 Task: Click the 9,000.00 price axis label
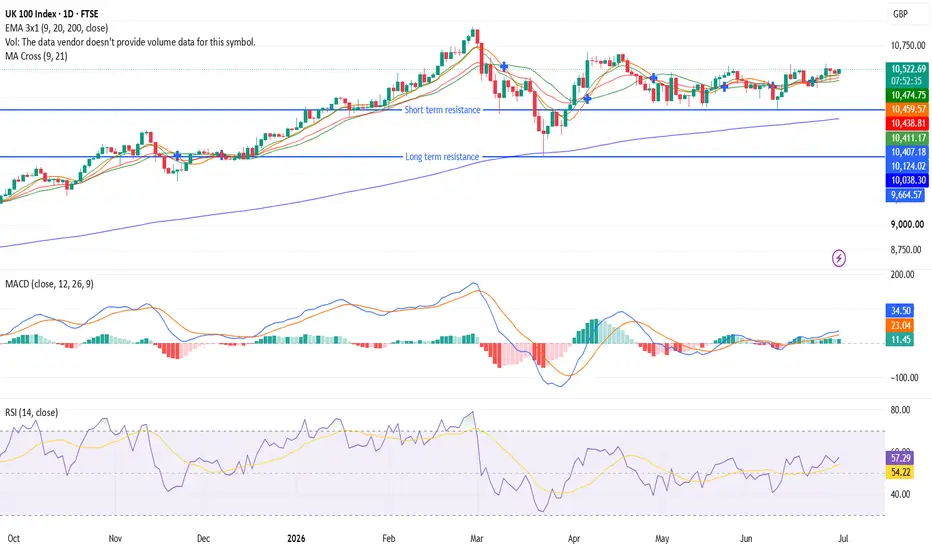(x=907, y=225)
